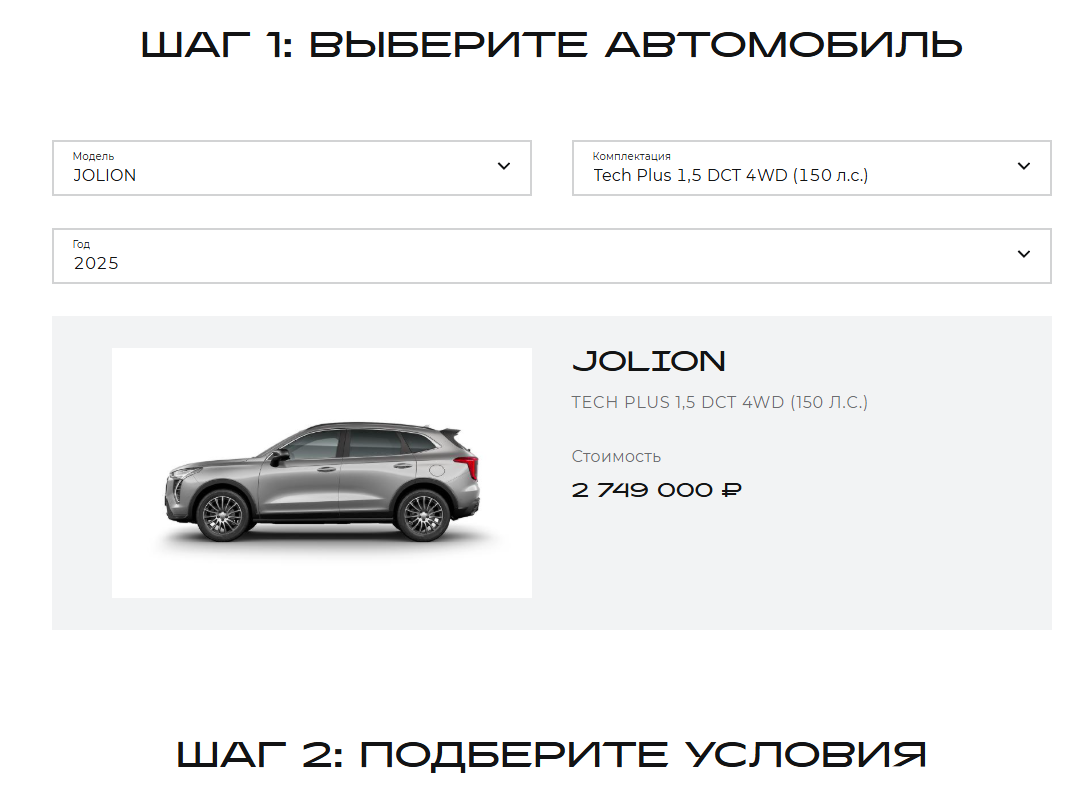Select the TECH PLUS 1,5 DCT 4WD subtitle
Viewport: 1083px width, 790px height.
[720, 402]
